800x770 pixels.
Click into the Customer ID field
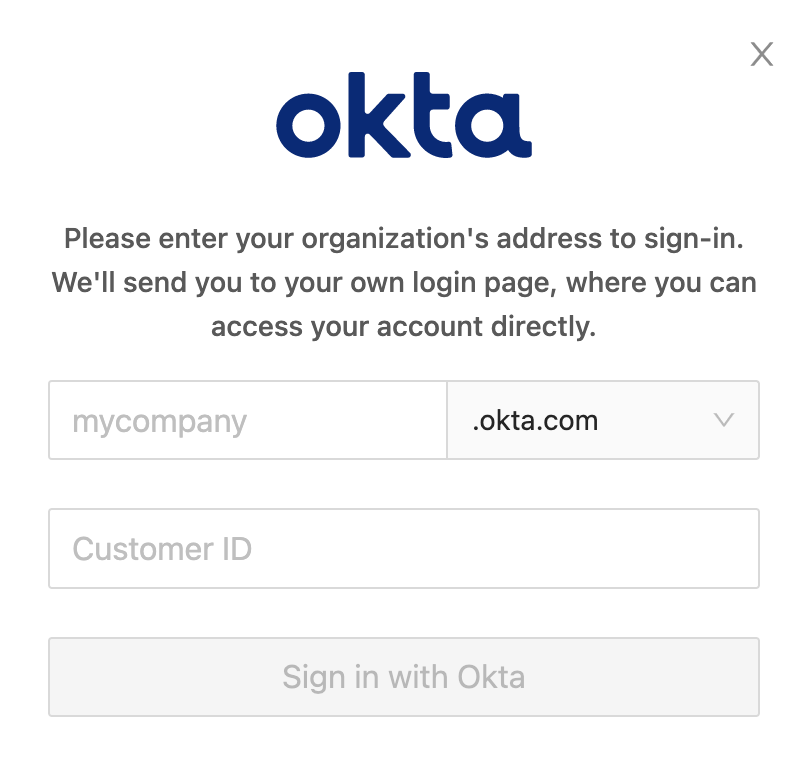point(403,548)
